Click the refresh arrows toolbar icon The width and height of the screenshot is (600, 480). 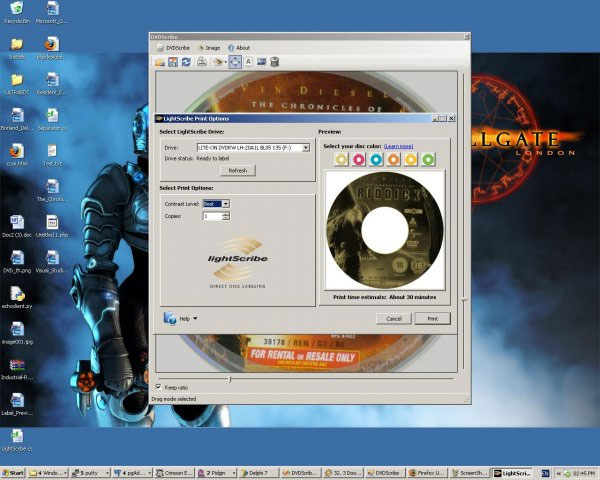pos(186,62)
